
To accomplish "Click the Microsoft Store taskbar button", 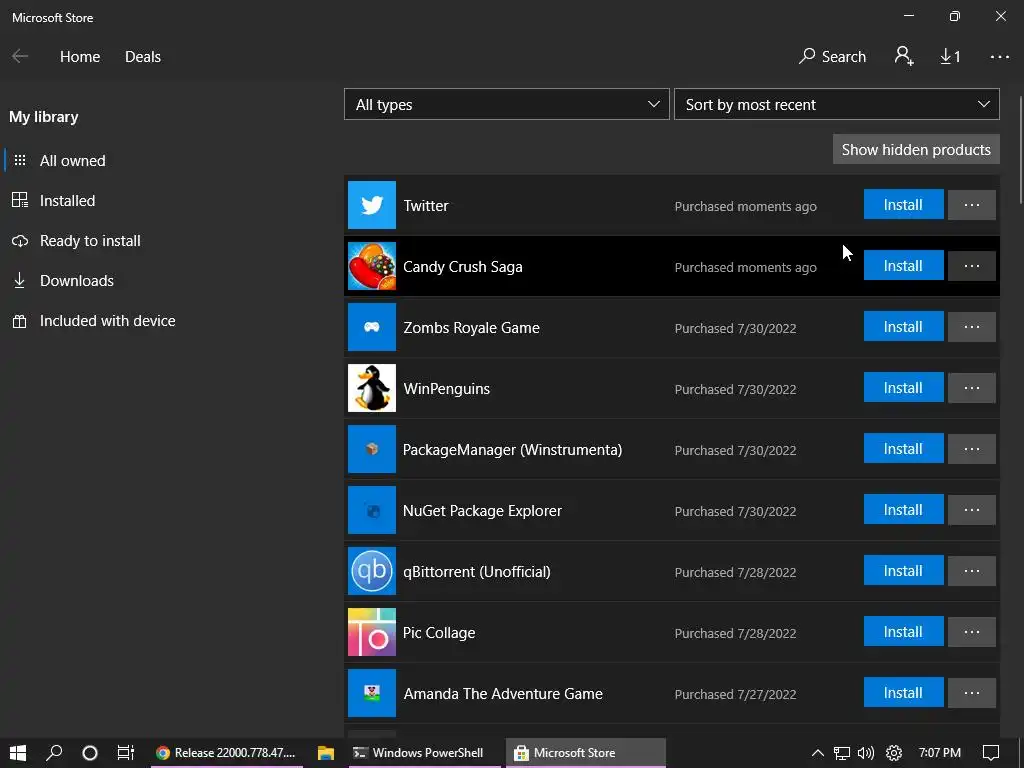I will pos(586,753).
